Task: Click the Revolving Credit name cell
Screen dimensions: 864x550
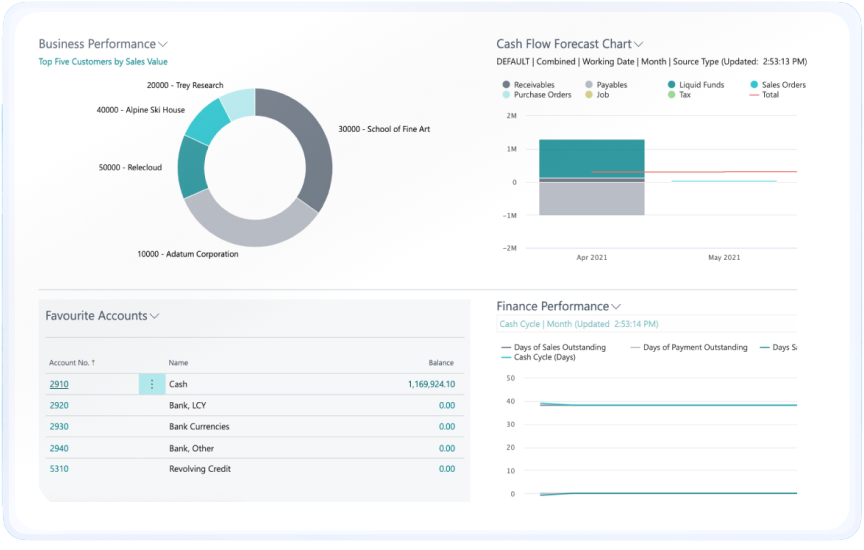Action: pos(199,469)
